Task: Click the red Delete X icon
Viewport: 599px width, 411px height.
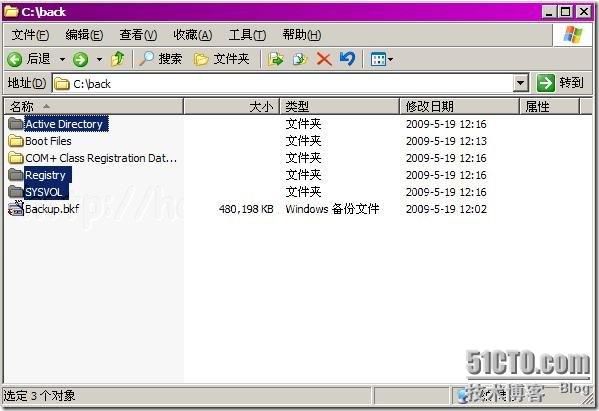Action: (x=324, y=59)
